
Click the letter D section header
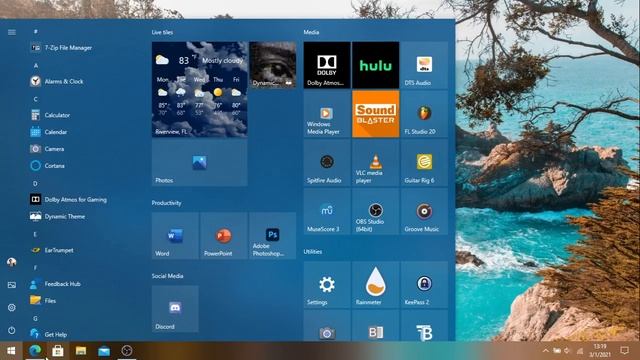36,184
